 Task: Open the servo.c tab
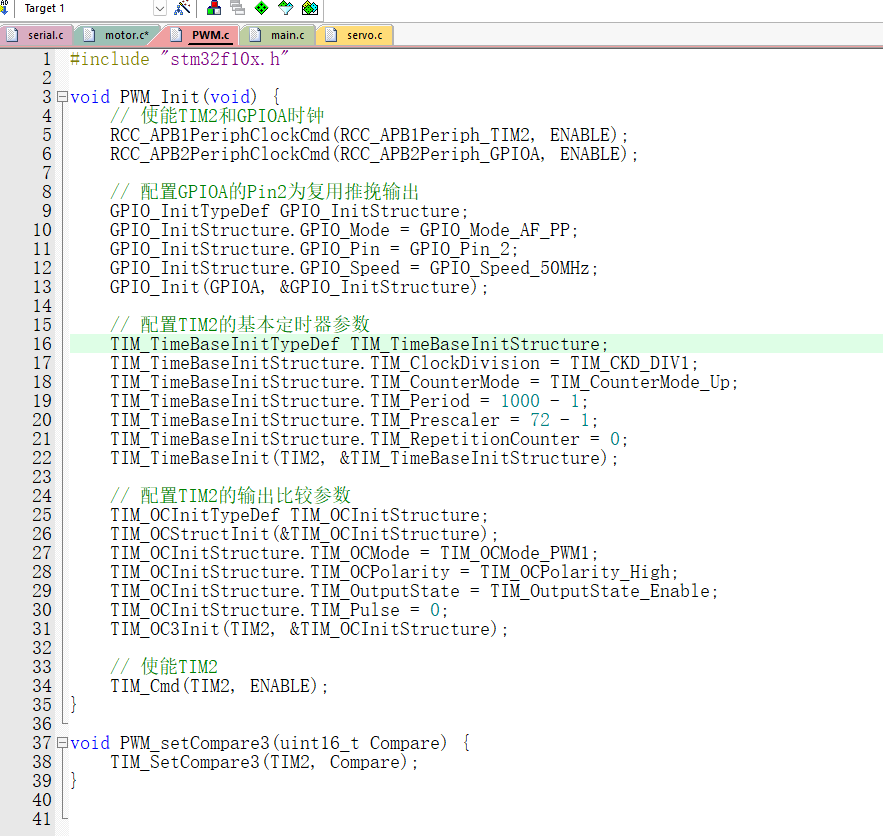pos(355,35)
